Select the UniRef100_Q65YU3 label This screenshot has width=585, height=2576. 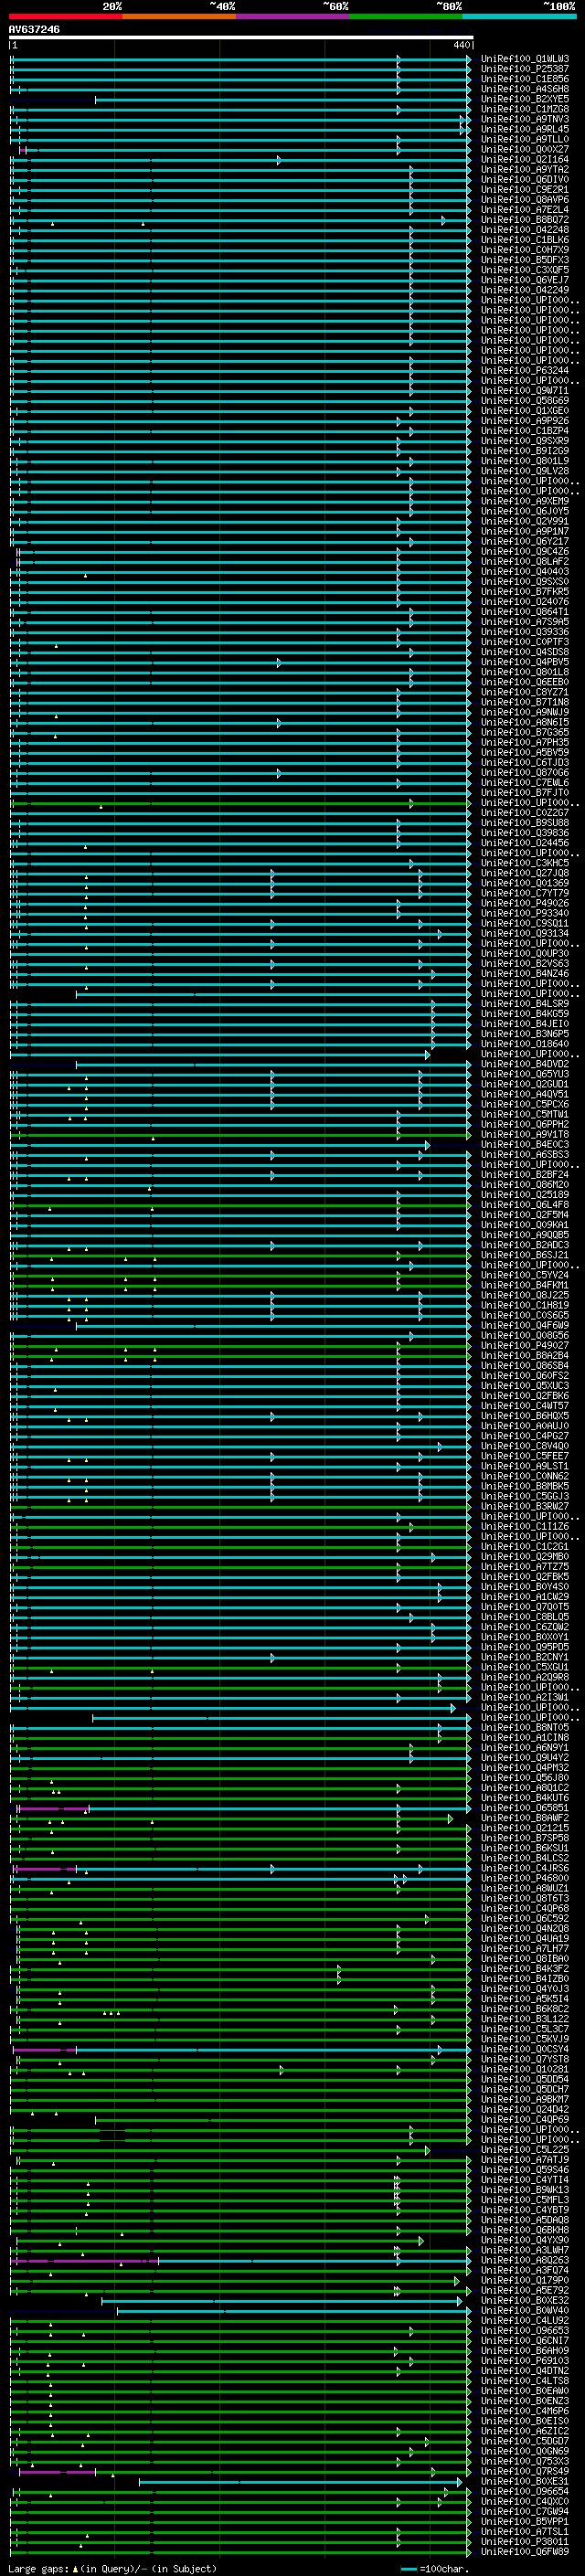click(525, 1074)
